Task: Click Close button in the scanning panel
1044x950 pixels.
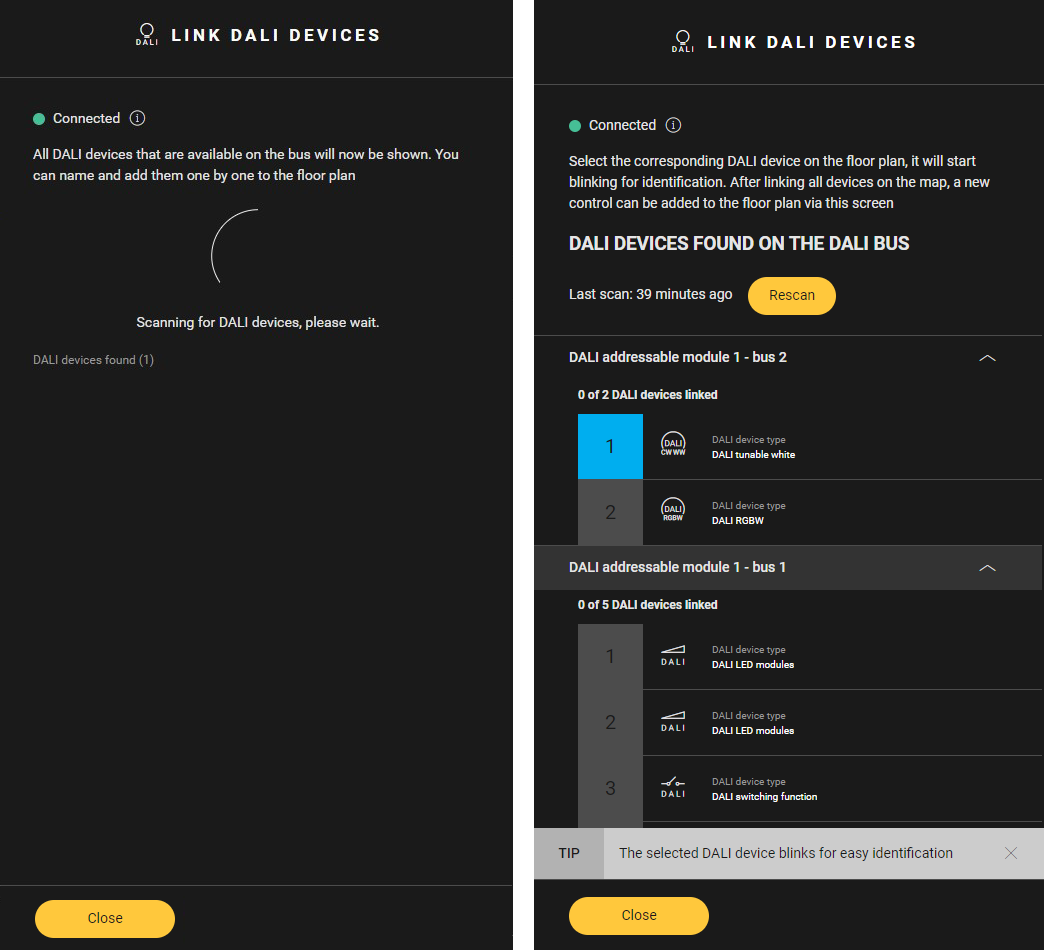Action: [105, 918]
